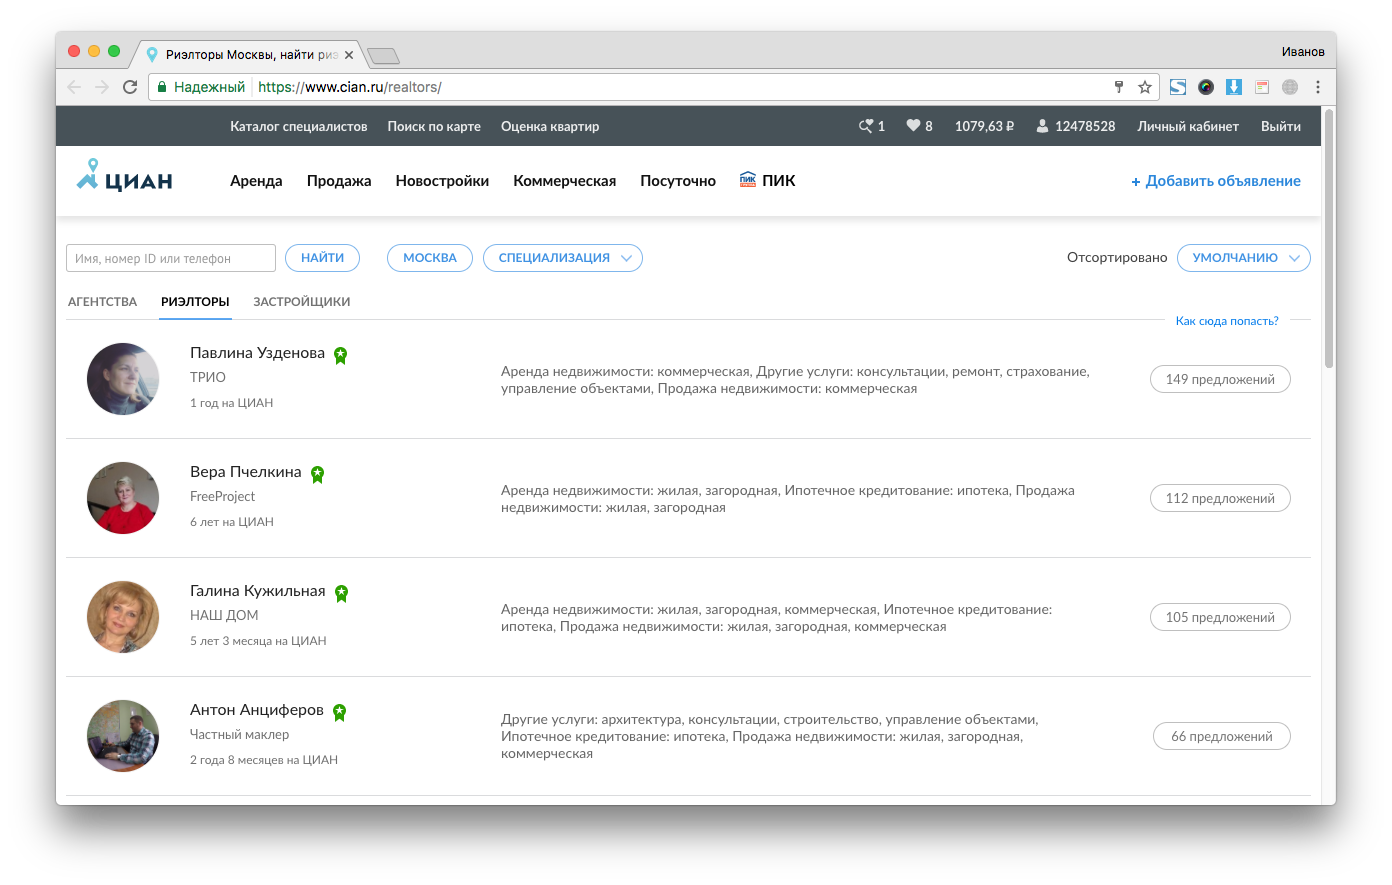This screenshot has height=885, width=1392.
Task: Open 112 предложений button
Action: click(x=1220, y=498)
